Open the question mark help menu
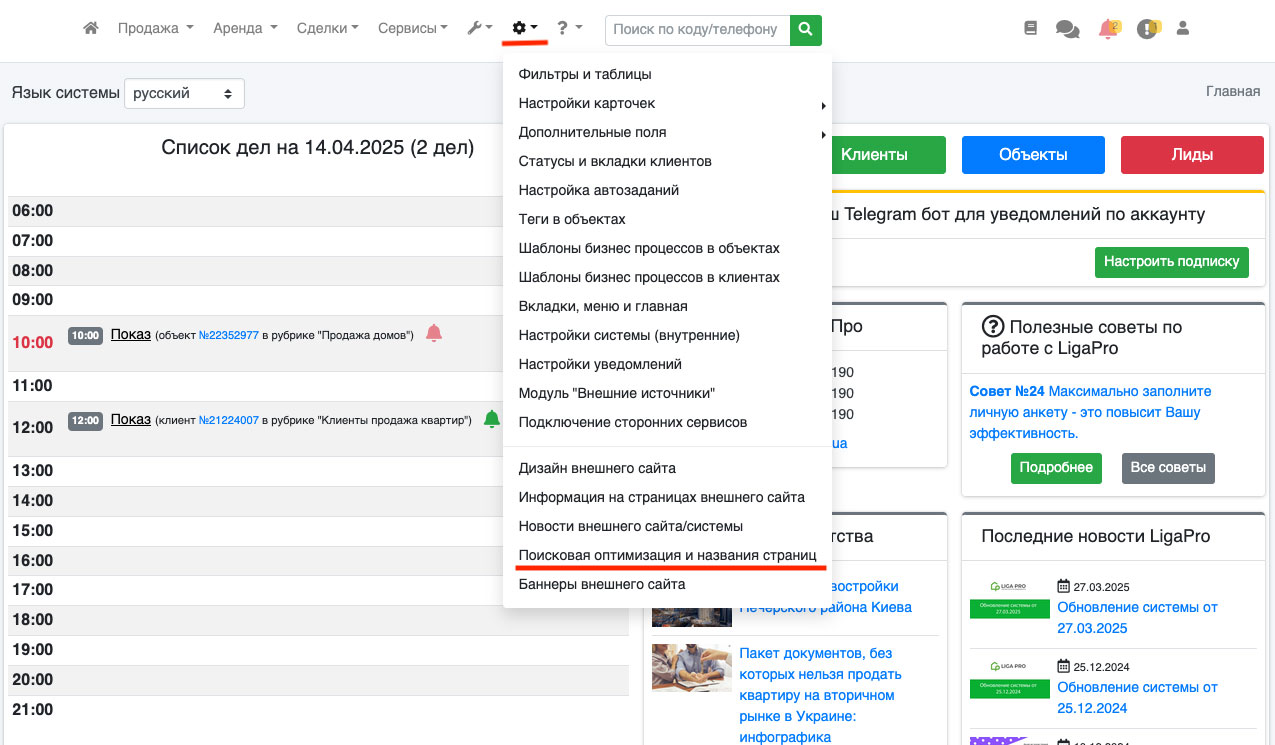1275x745 pixels. point(569,29)
